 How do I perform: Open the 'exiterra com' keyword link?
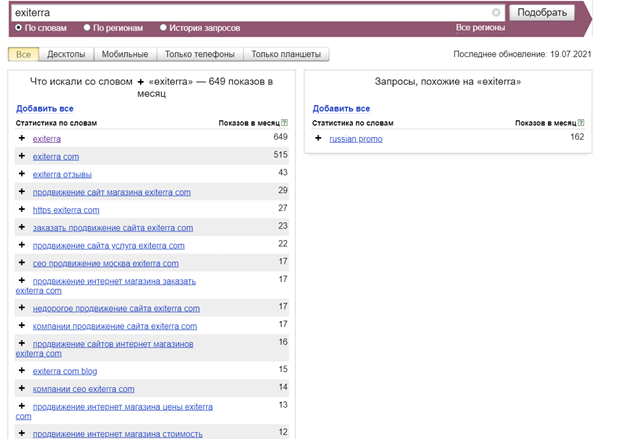56,157
